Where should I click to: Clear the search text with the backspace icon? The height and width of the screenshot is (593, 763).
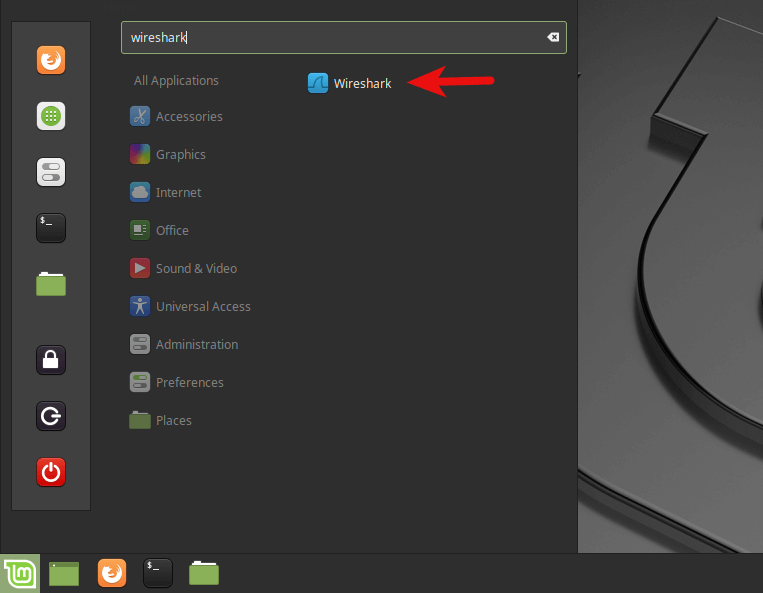coord(553,38)
